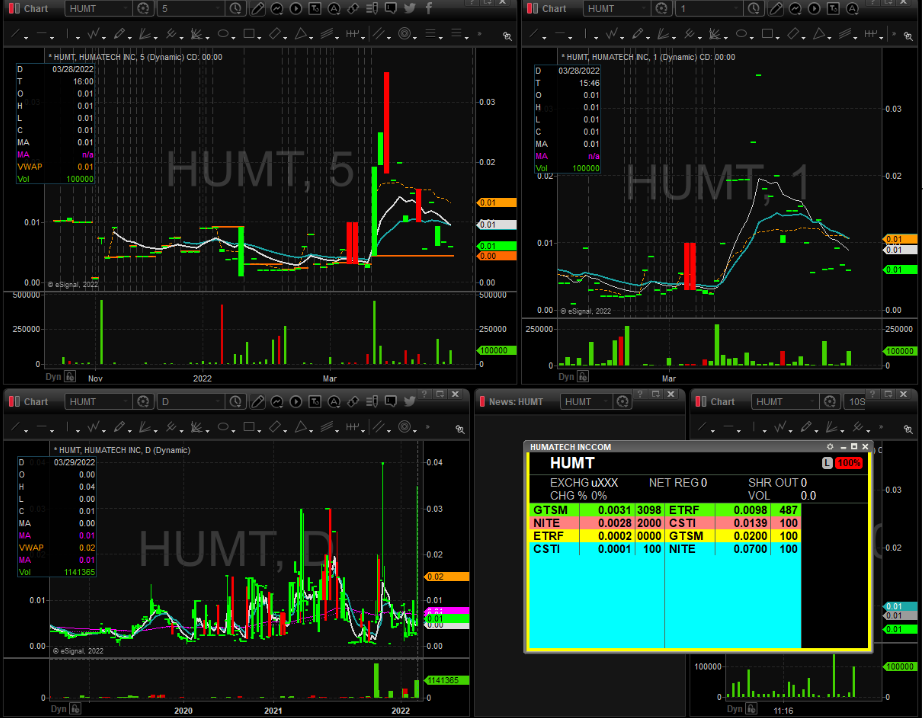The width and height of the screenshot is (923, 718).
Task: Select the pencil freehand tool in daily chart toolbar
Action: coord(119,427)
